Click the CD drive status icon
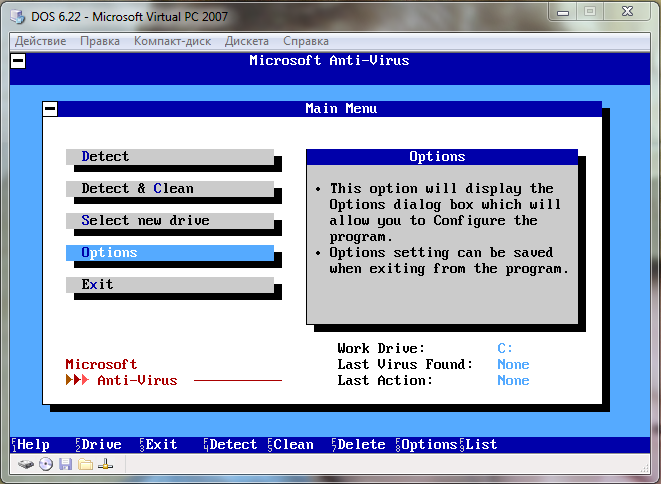Image resolution: width=661 pixels, height=484 pixels. [x=46, y=464]
